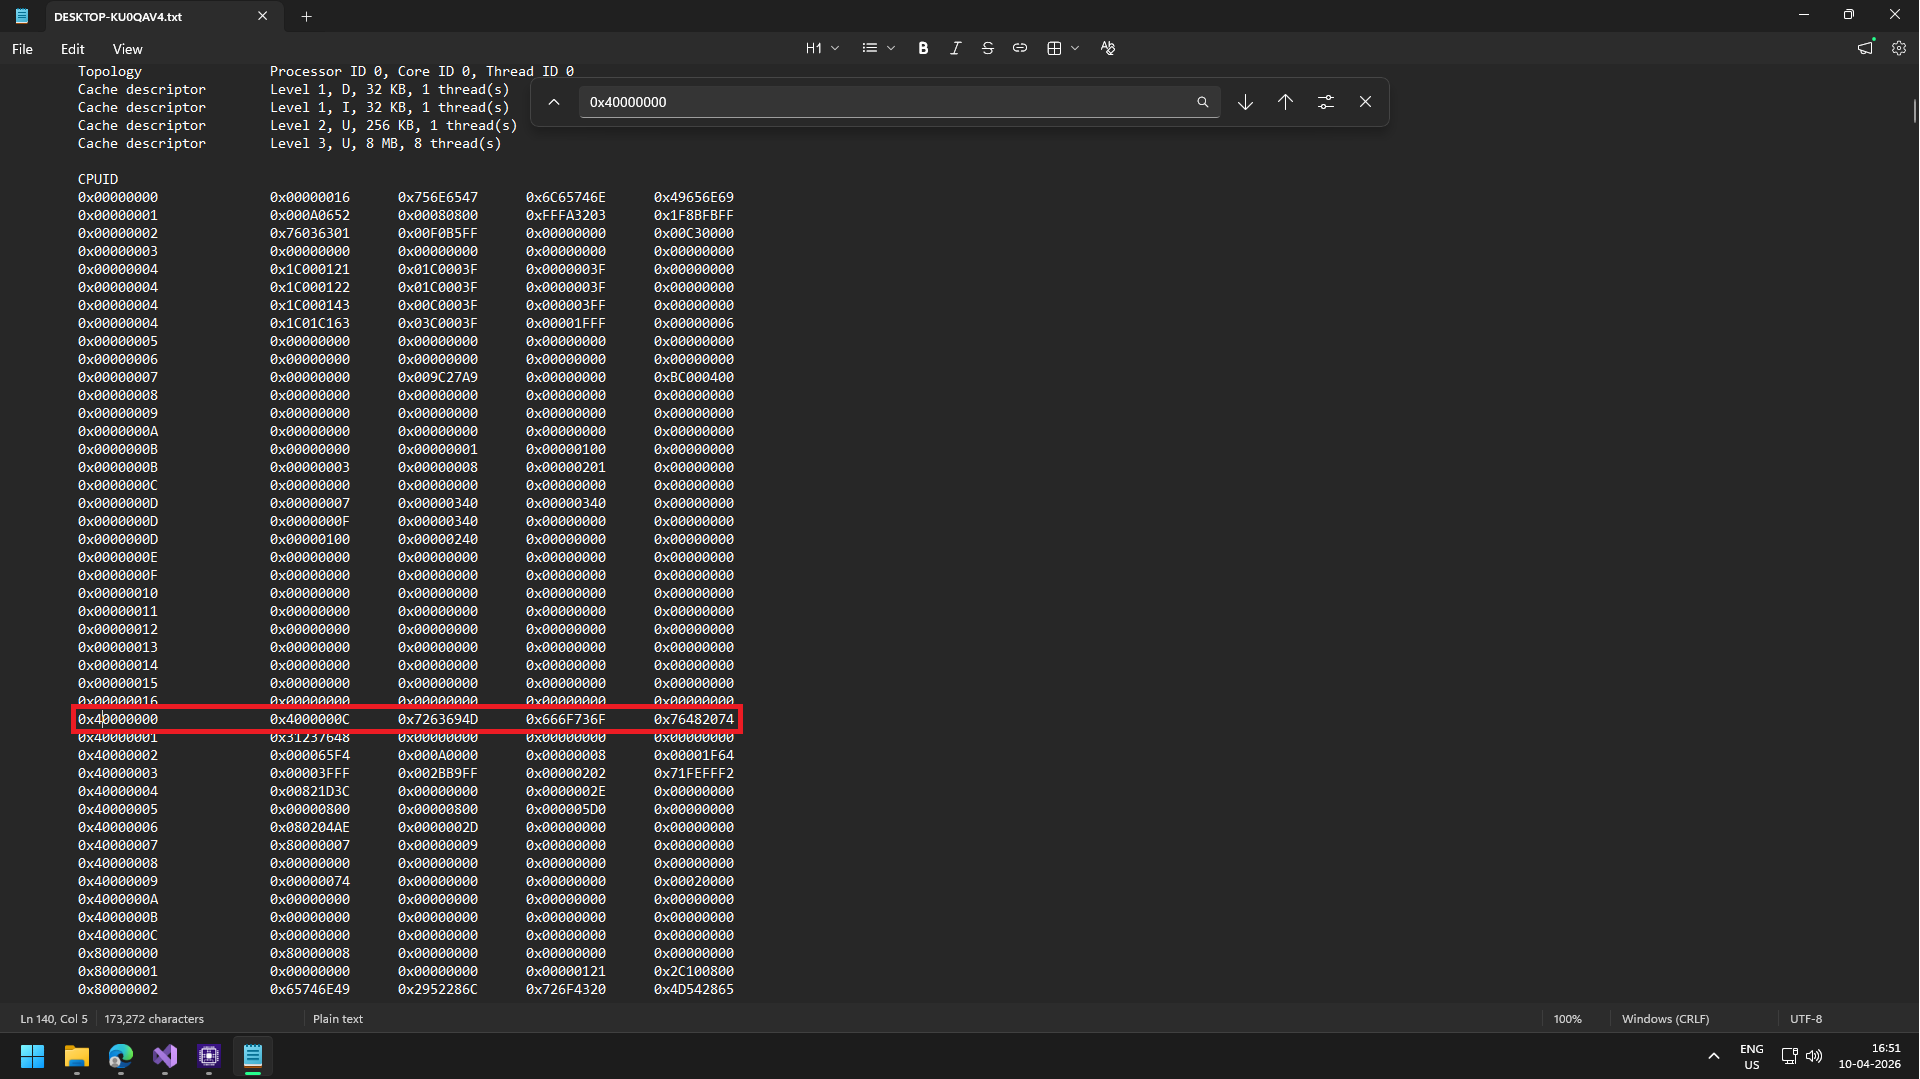
Task: Close the find bar
Action: click(x=1365, y=102)
